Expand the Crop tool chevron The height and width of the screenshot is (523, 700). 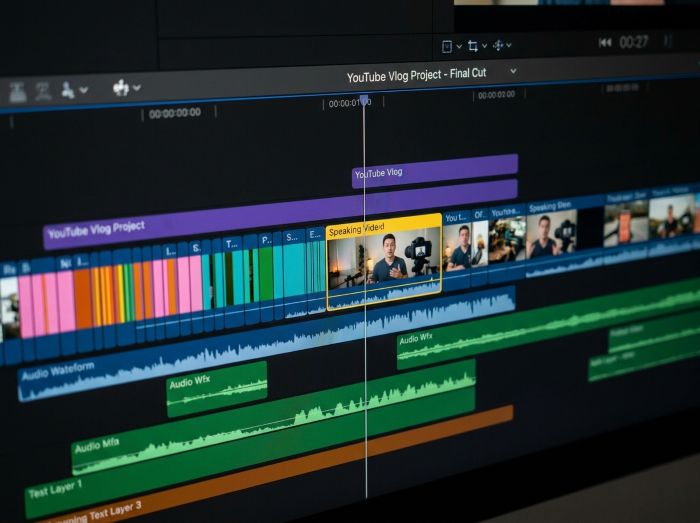click(484, 46)
